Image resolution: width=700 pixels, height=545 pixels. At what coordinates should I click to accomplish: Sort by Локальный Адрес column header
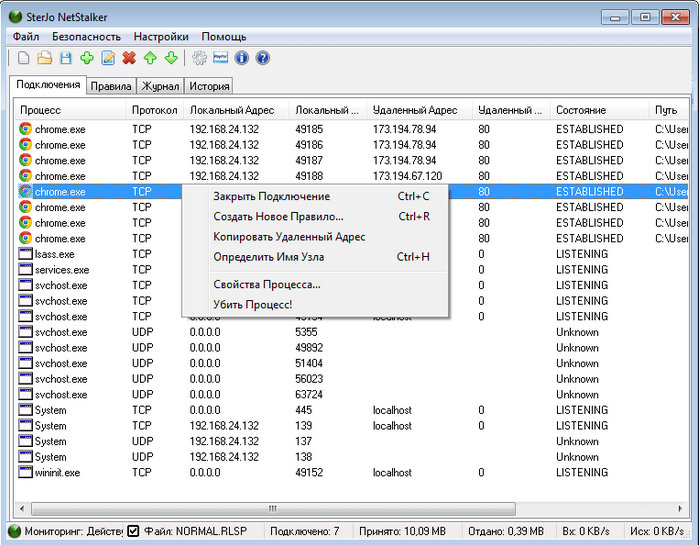click(x=236, y=110)
